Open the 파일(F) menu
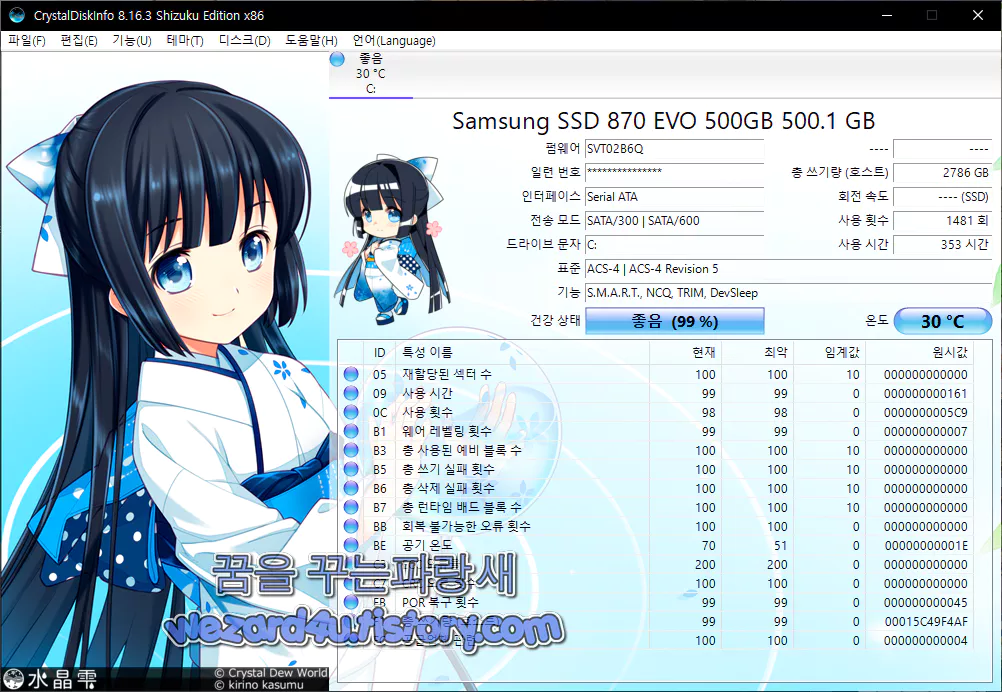1002x692 pixels. click(26, 41)
